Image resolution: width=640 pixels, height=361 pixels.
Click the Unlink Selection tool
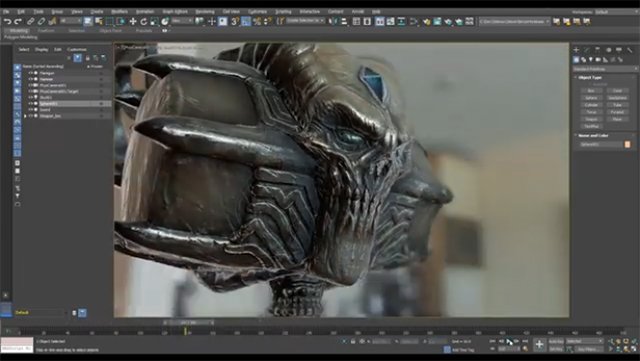[x=41, y=21]
